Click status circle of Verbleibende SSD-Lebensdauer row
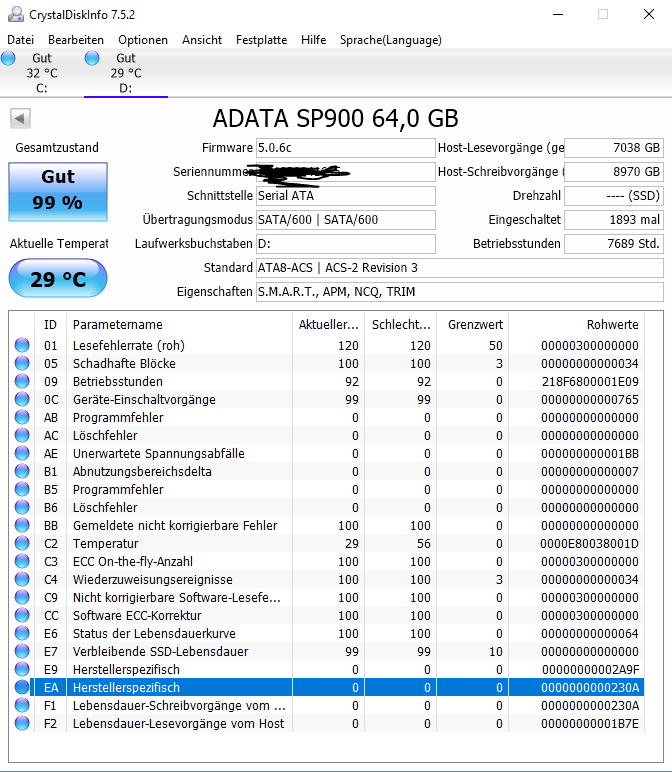 click(22, 651)
